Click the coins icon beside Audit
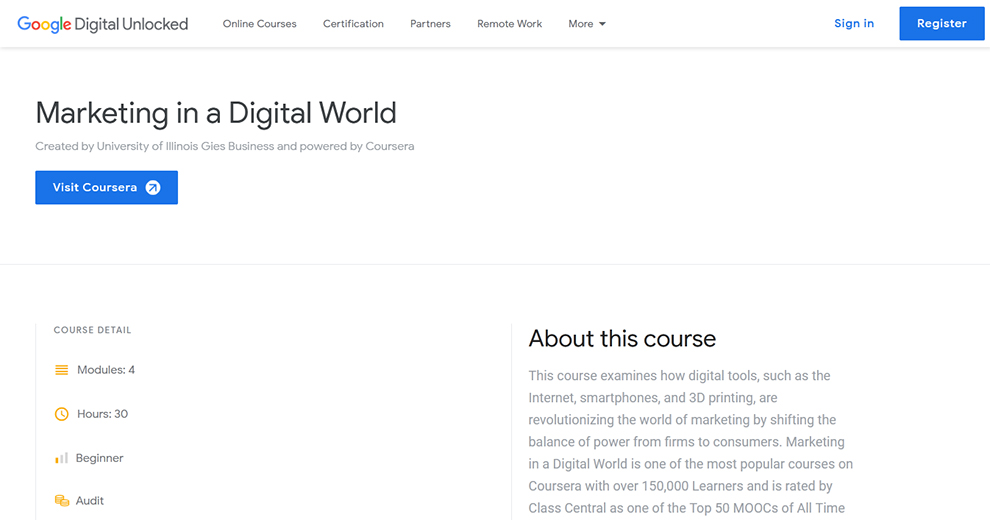990x520 pixels. coord(61,500)
